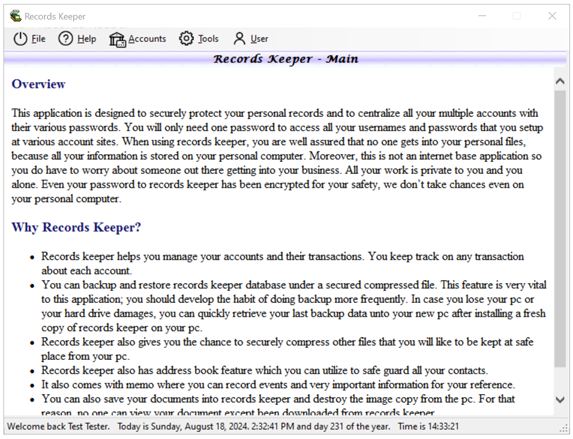Close the Records Keeper window

(x=552, y=16)
